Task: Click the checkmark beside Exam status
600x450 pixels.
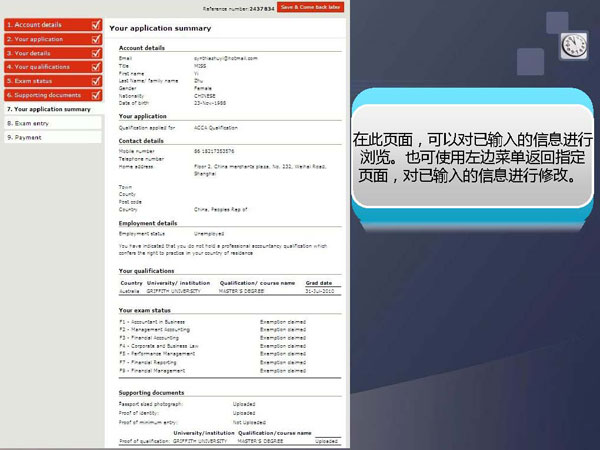Action: (x=96, y=80)
